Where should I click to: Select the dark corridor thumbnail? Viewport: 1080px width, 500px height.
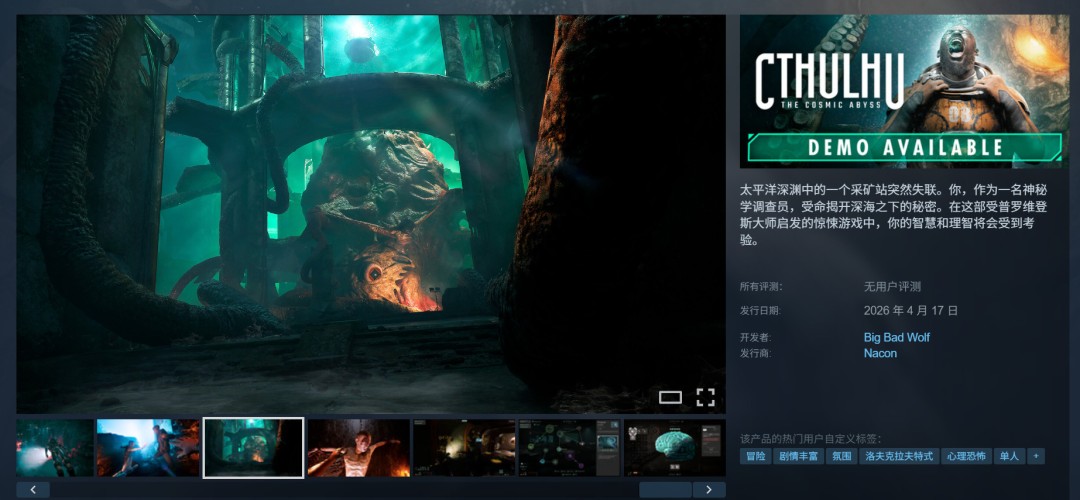coord(464,447)
